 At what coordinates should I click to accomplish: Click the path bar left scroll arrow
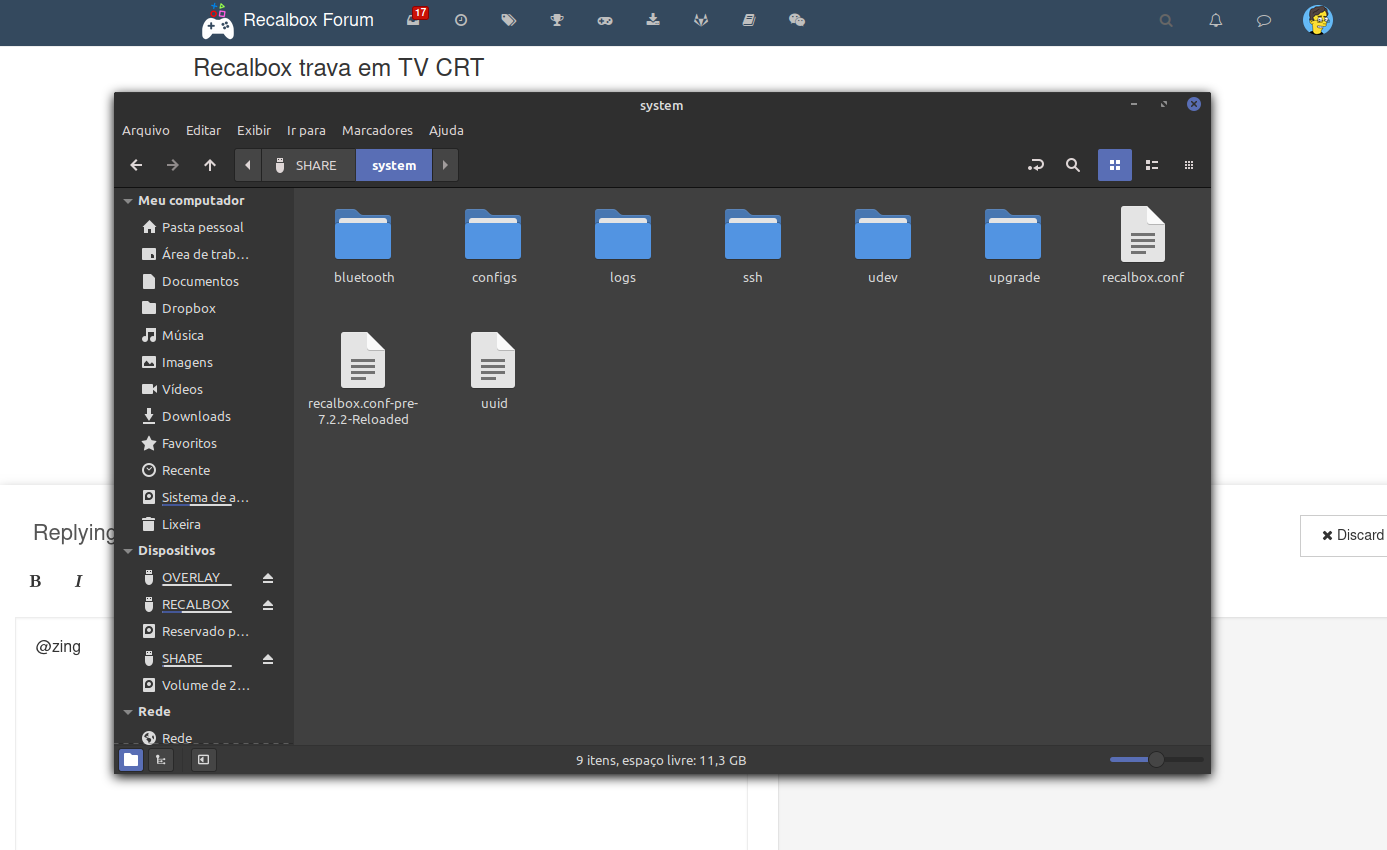(x=248, y=165)
